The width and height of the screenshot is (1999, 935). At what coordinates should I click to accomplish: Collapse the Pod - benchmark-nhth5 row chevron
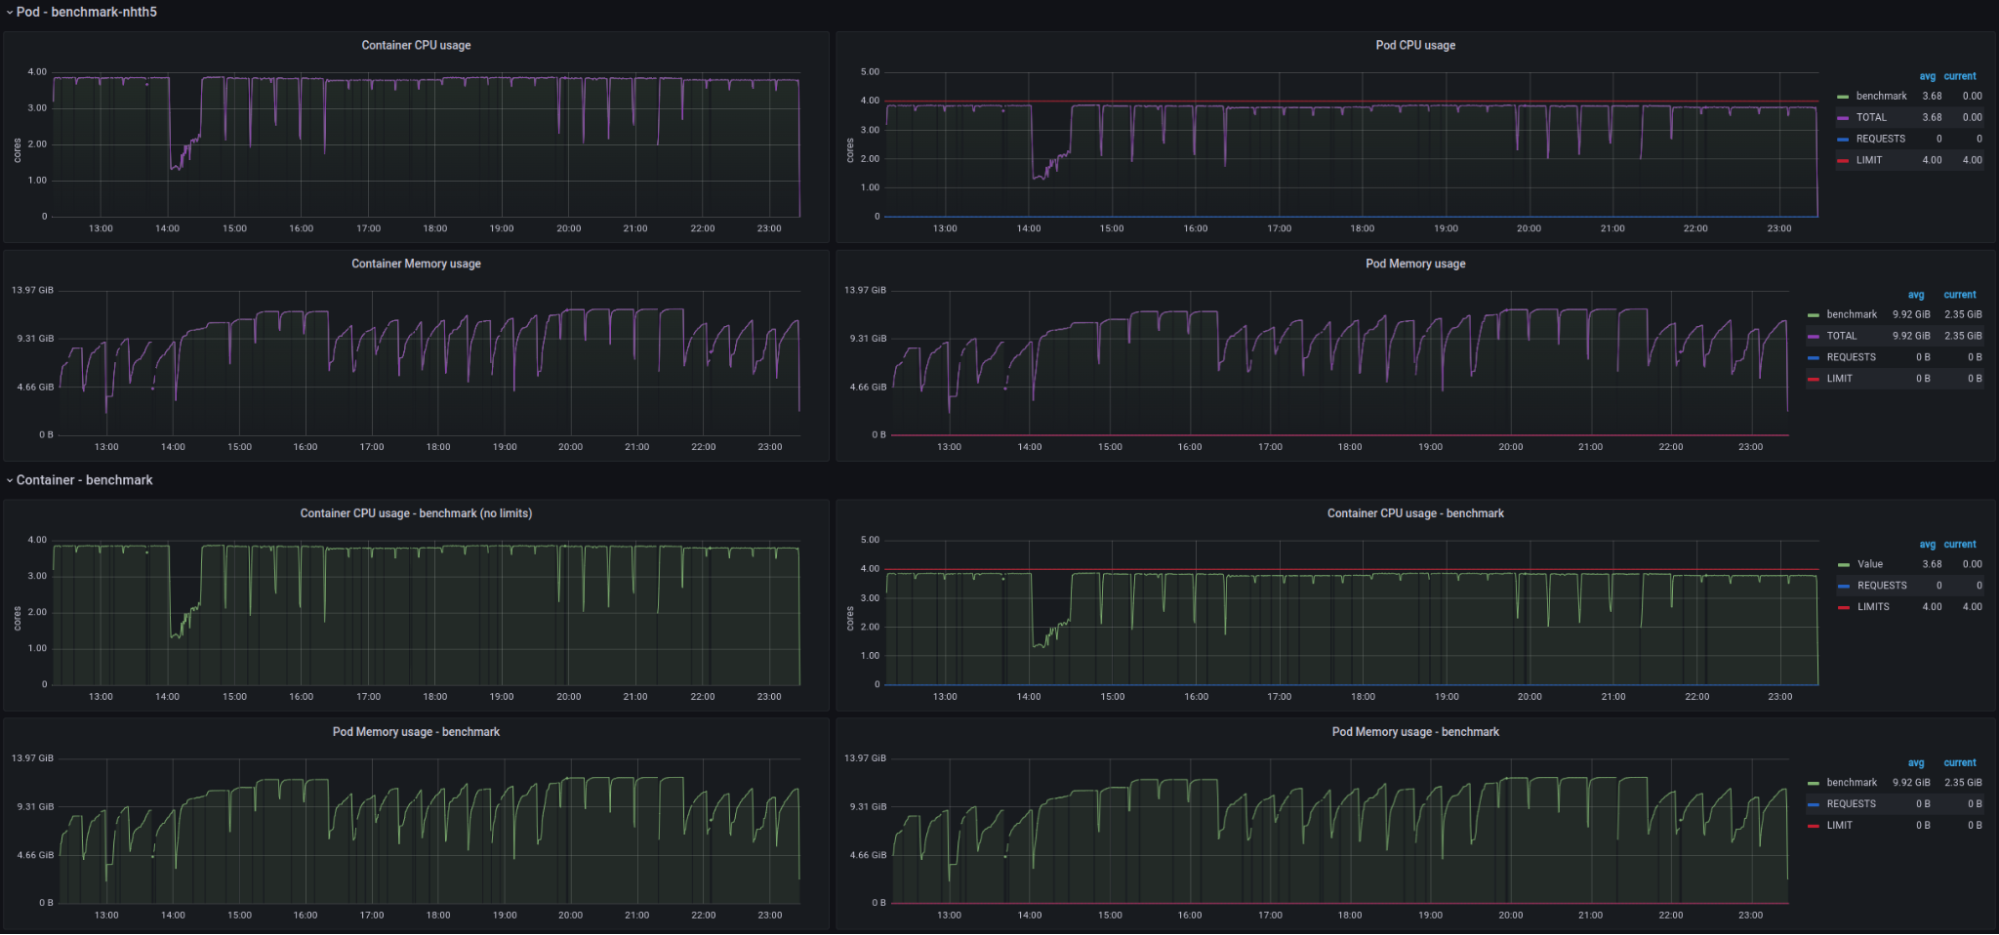pos(9,12)
